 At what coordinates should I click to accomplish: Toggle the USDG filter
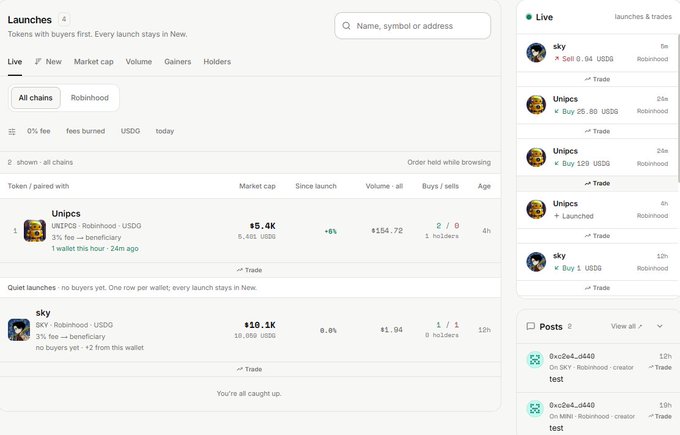(130, 131)
